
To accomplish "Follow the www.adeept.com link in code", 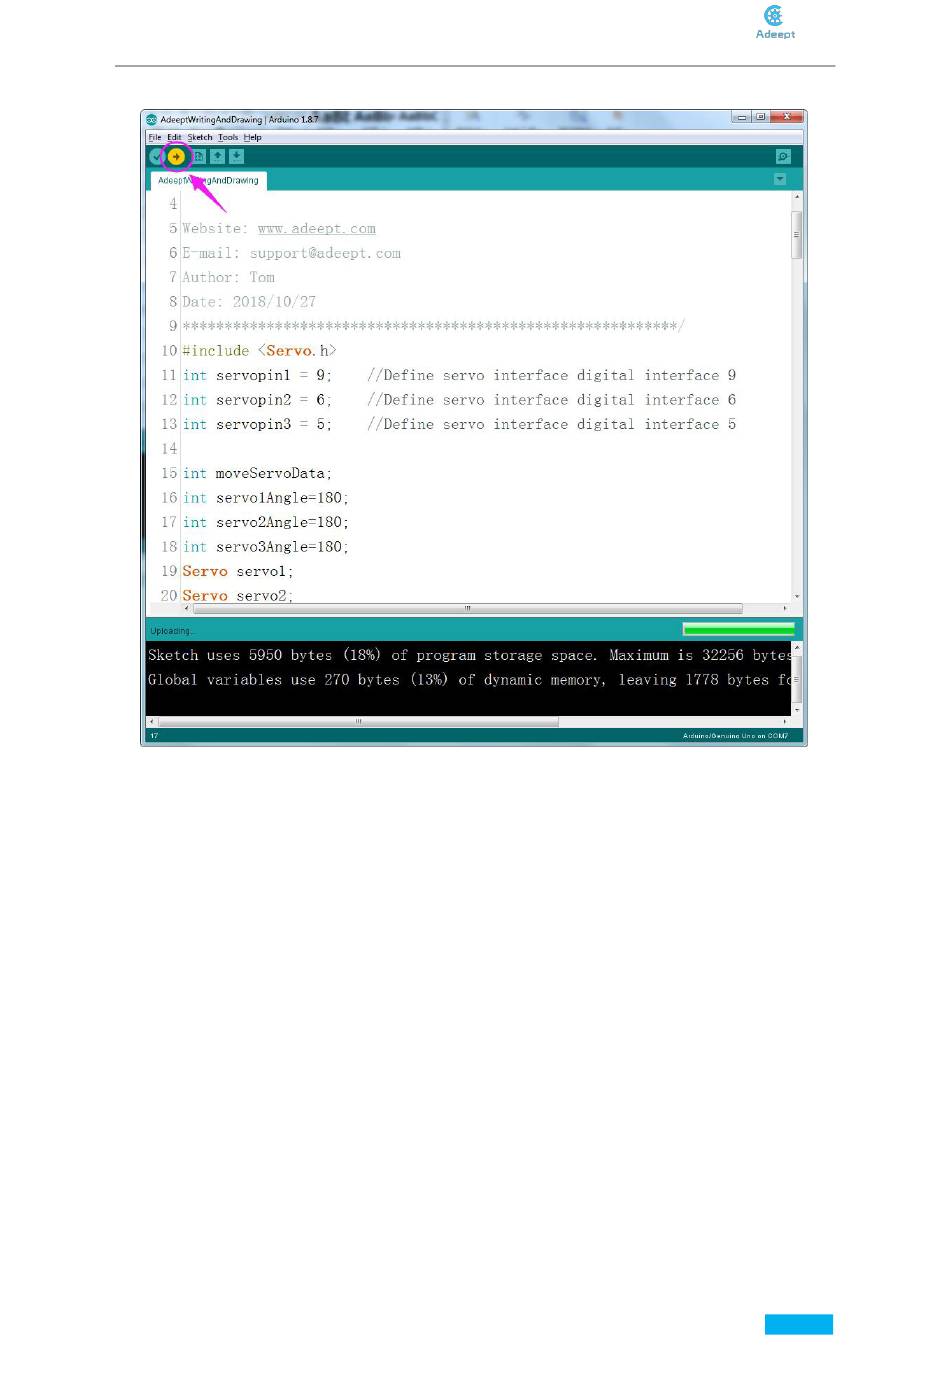I will (316, 229).
